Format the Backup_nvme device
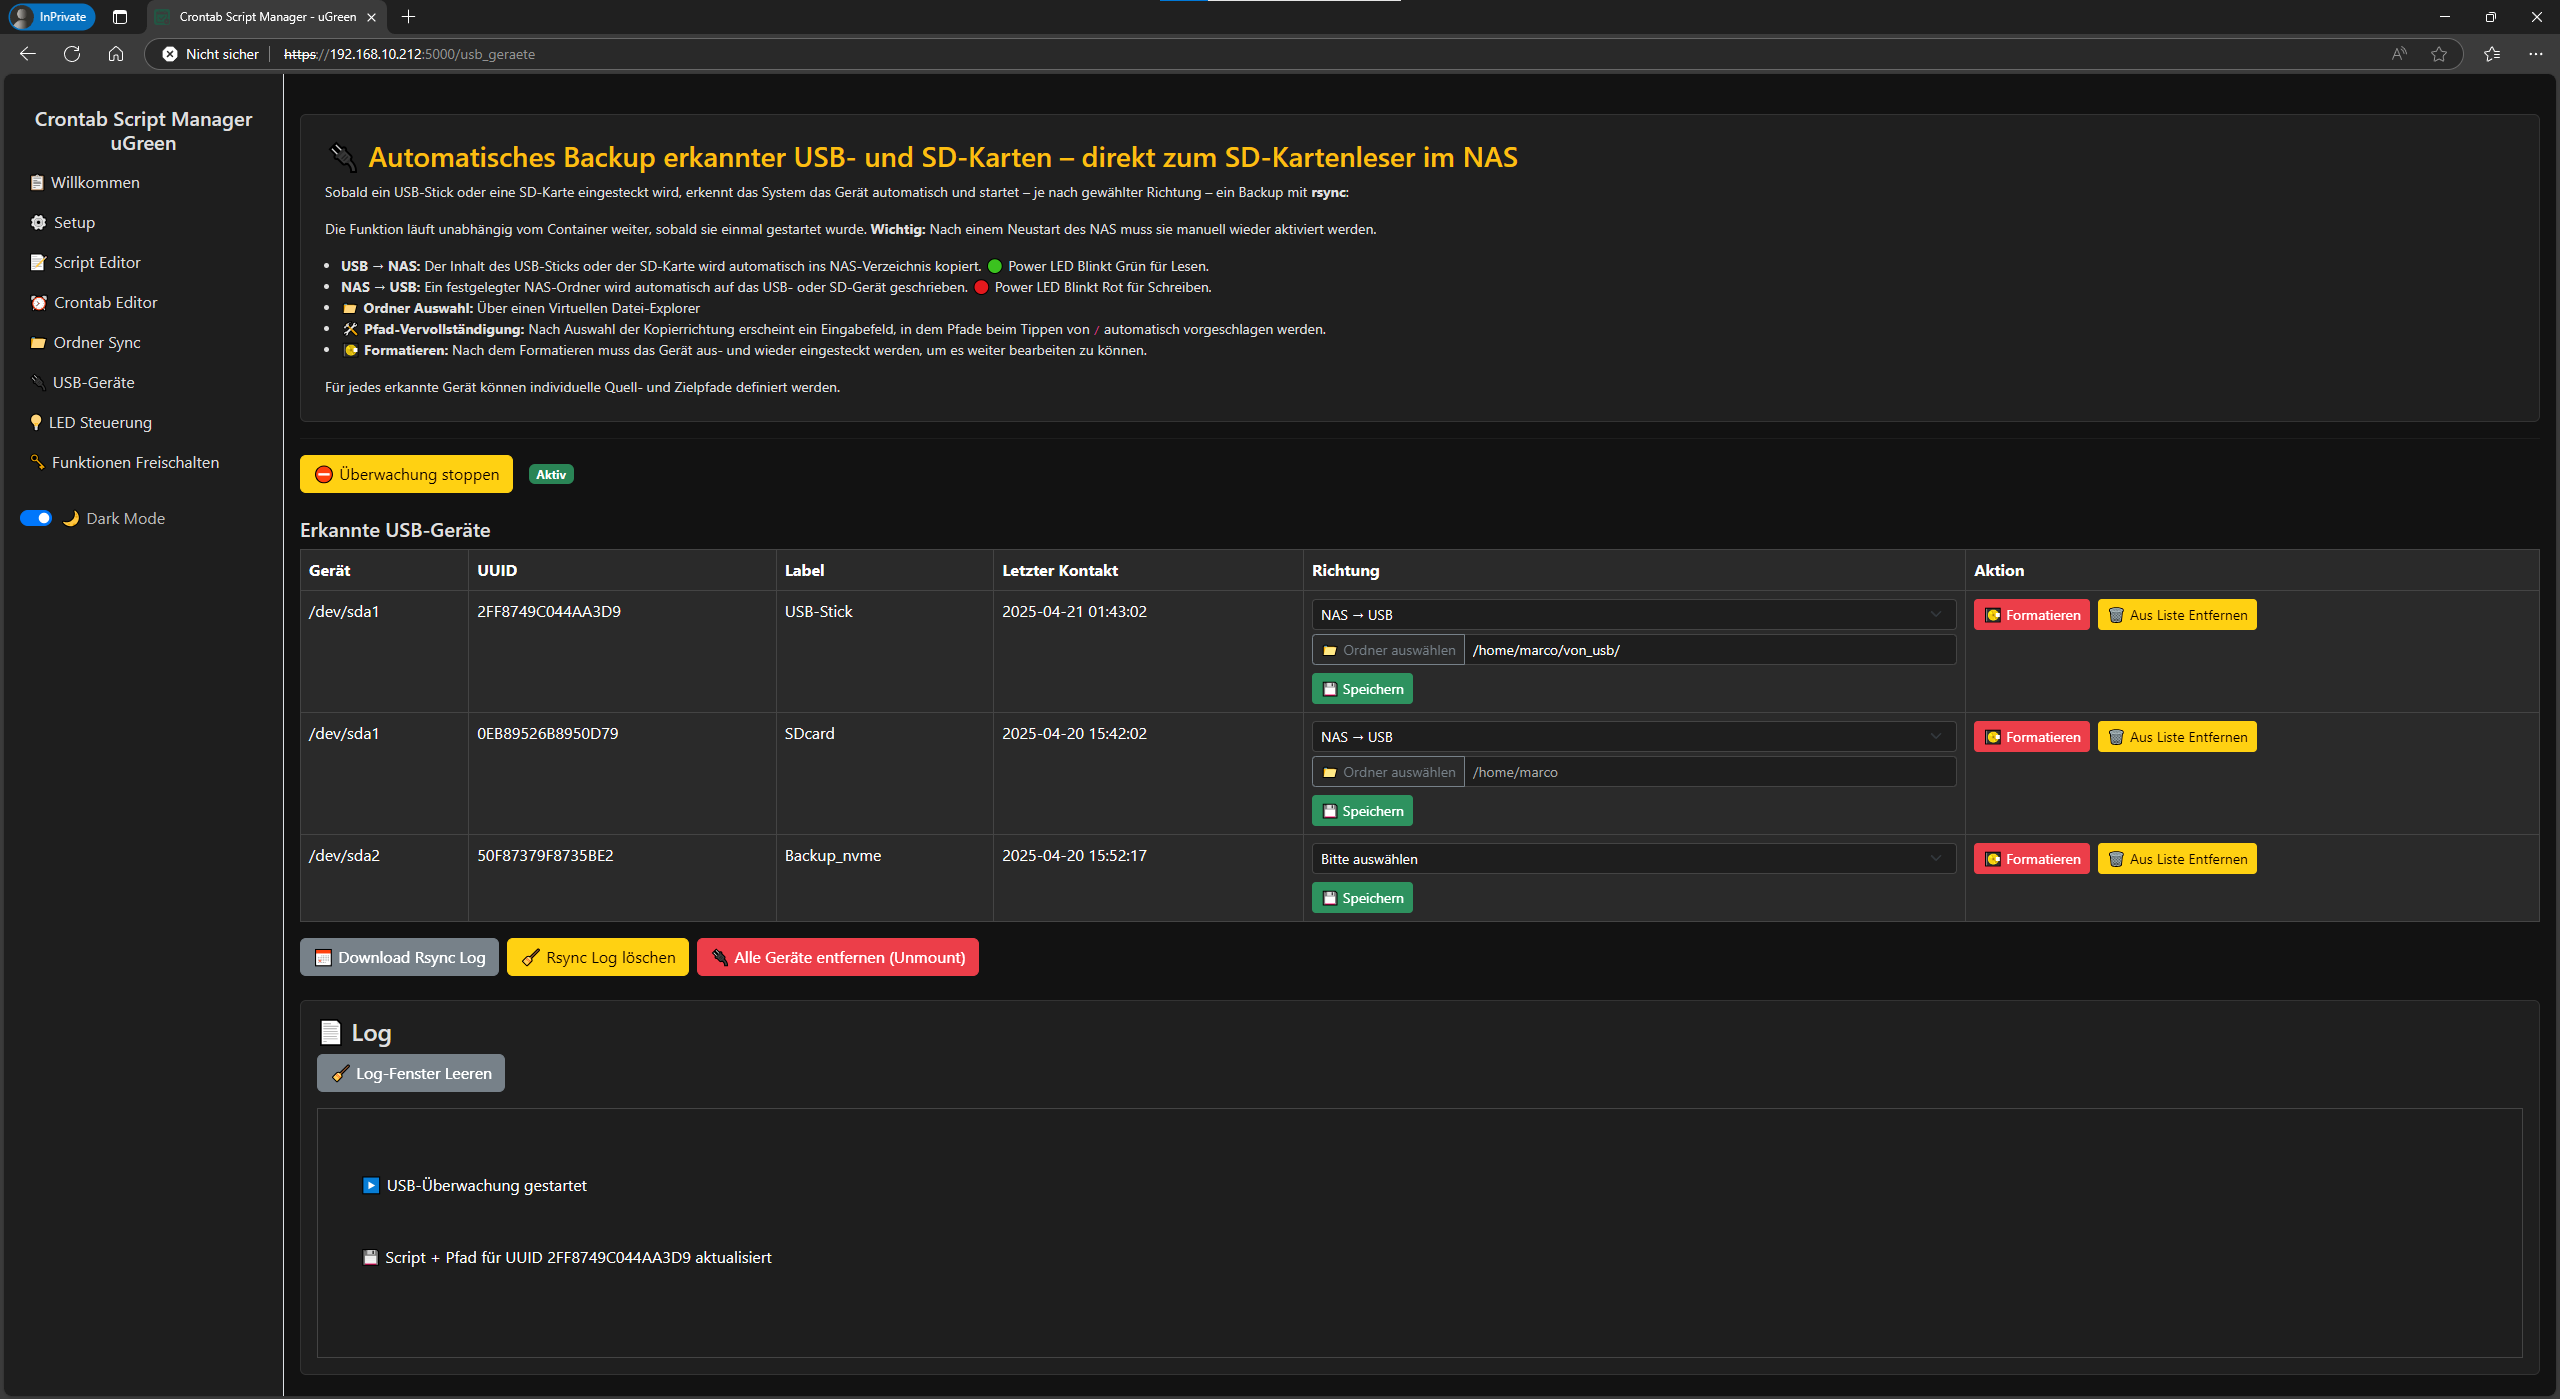 click(2031, 859)
